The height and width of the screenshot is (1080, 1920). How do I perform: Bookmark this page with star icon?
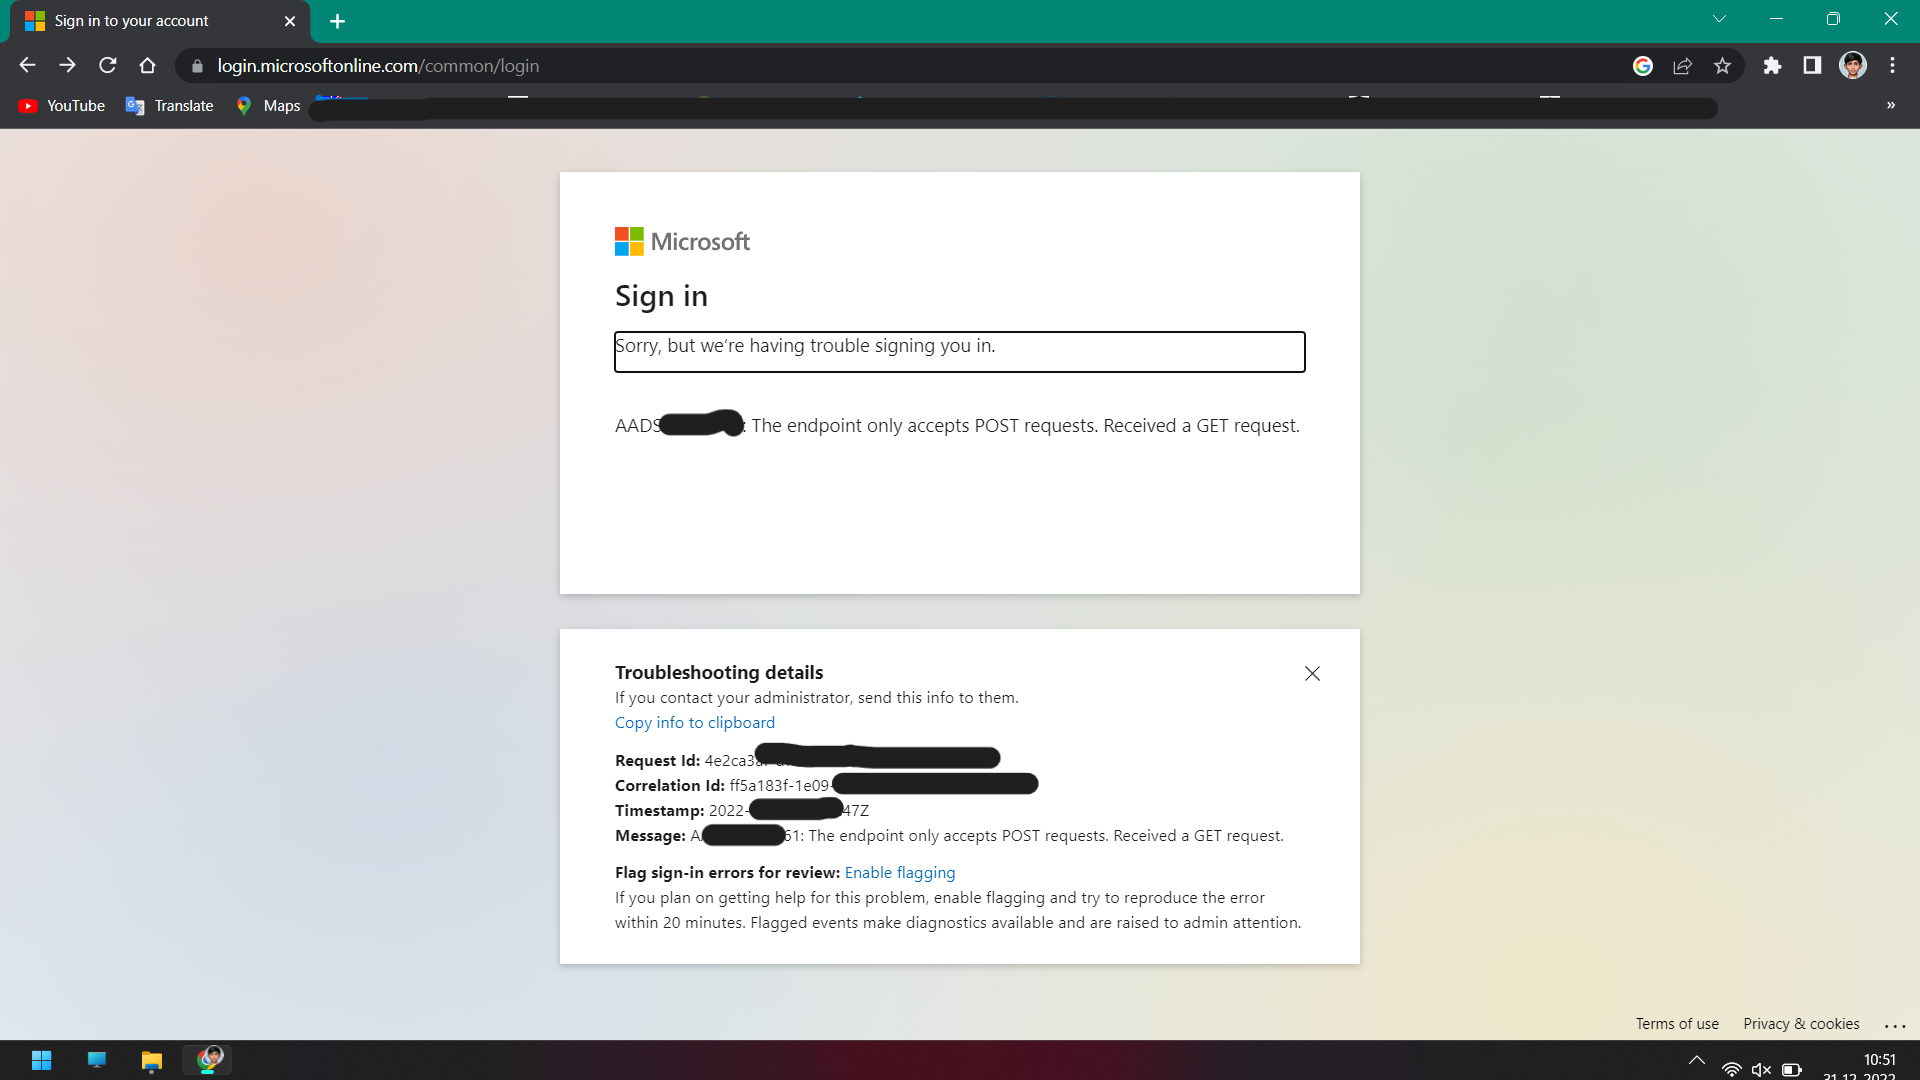point(1722,66)
